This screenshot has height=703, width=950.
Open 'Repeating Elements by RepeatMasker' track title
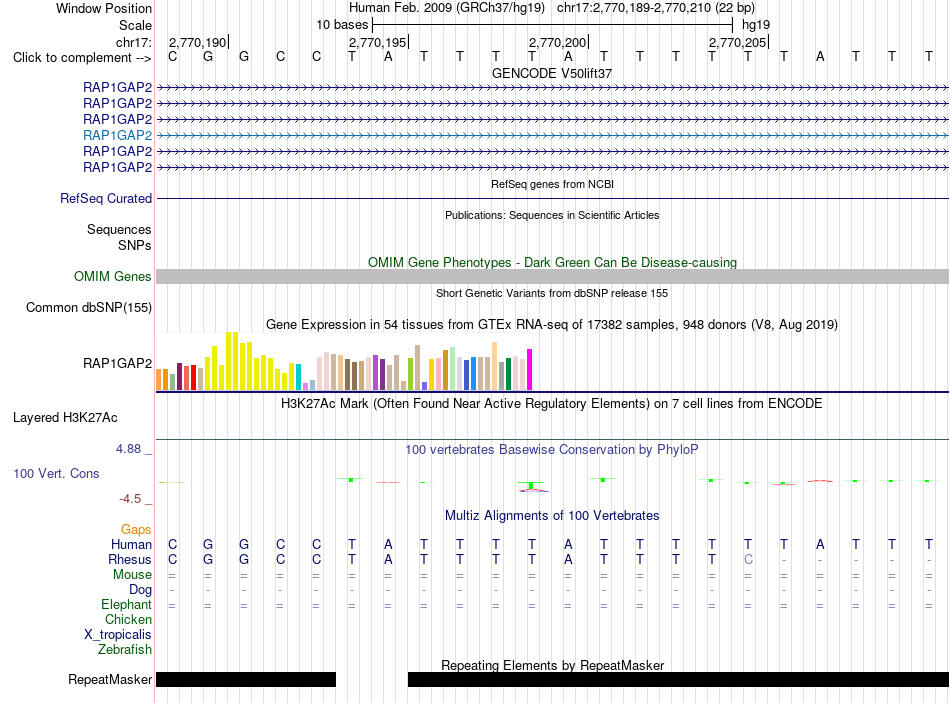click(x=552, y=665)
